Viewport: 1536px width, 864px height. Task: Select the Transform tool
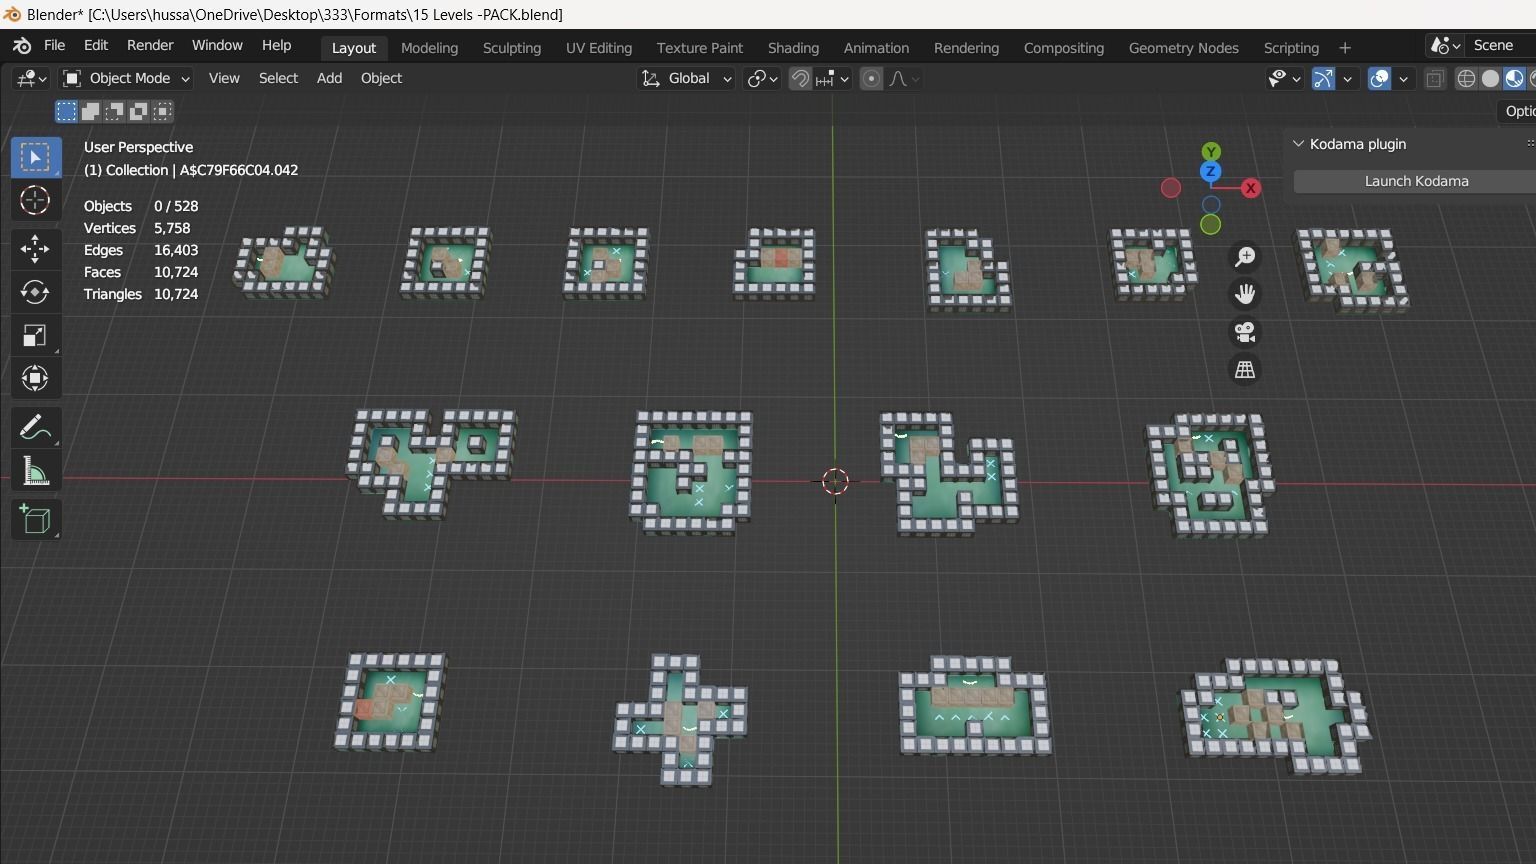click(35, 378)
